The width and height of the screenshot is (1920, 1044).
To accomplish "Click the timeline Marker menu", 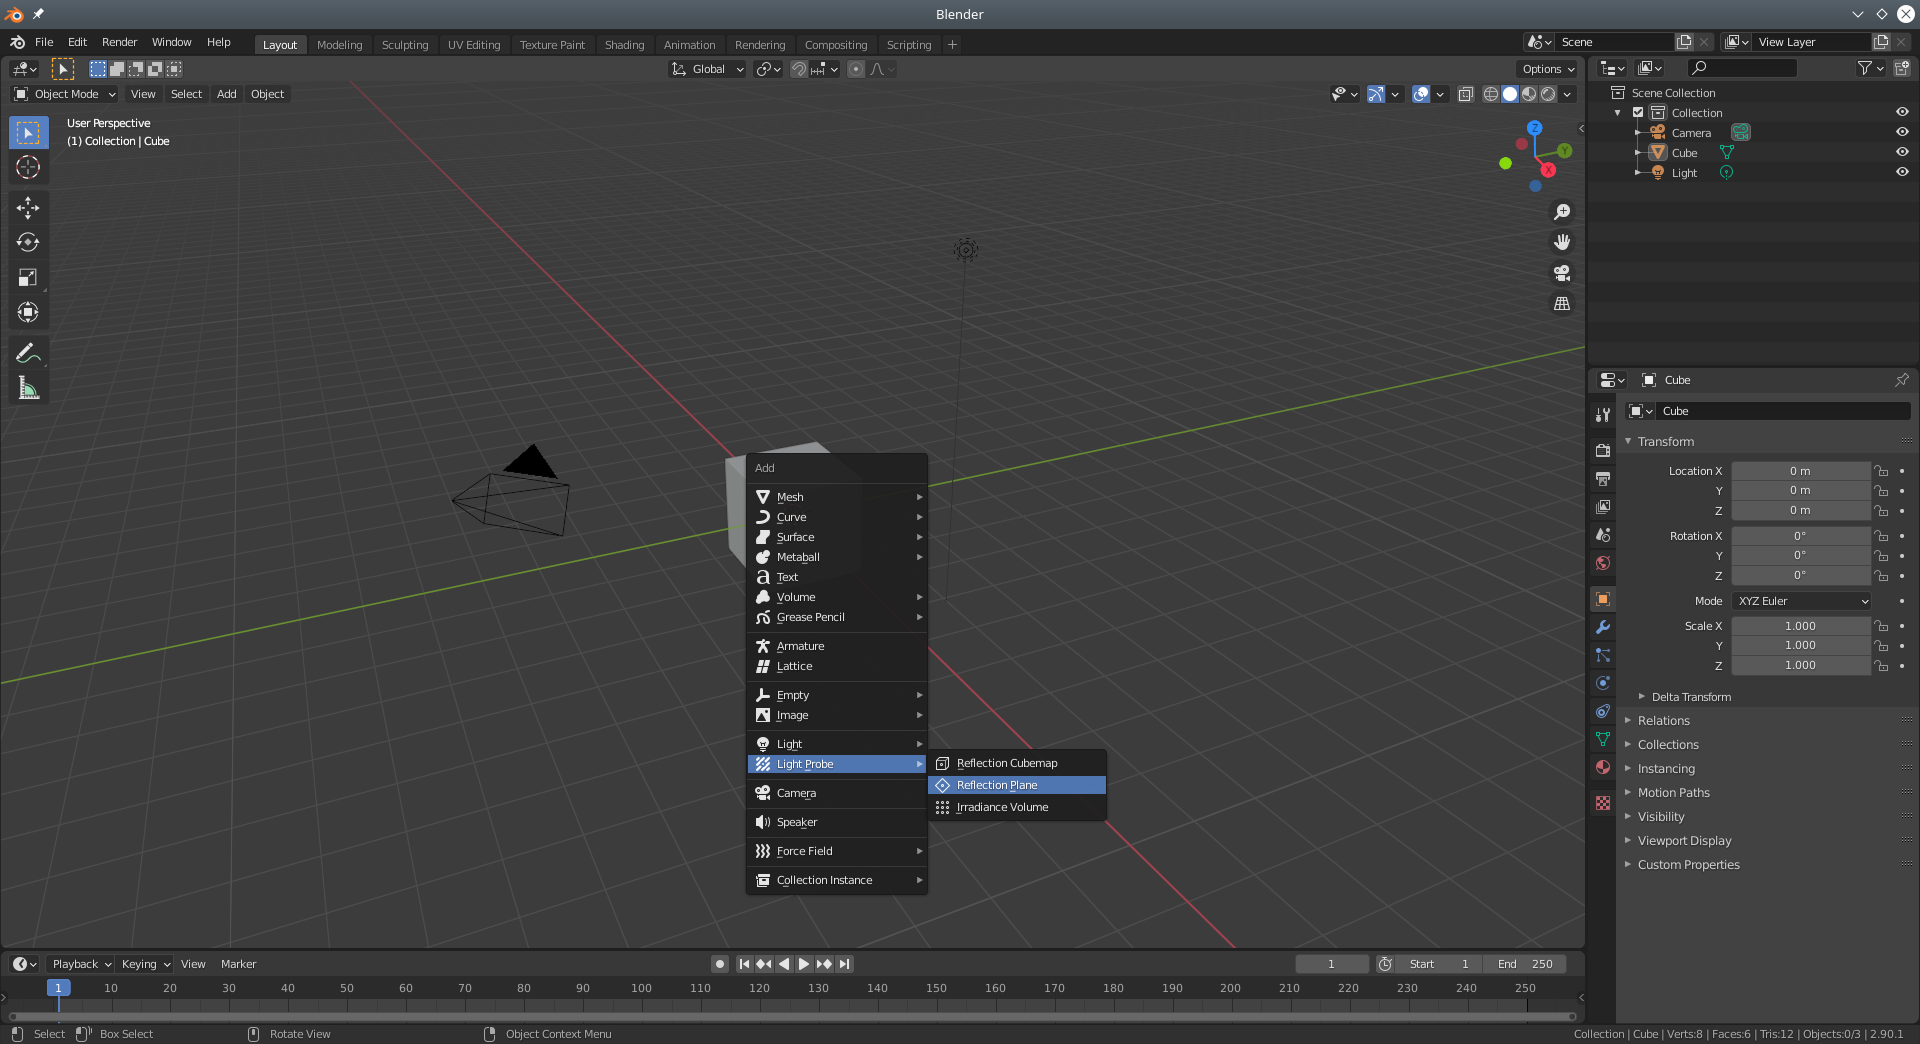I will [x=238, y=964].
